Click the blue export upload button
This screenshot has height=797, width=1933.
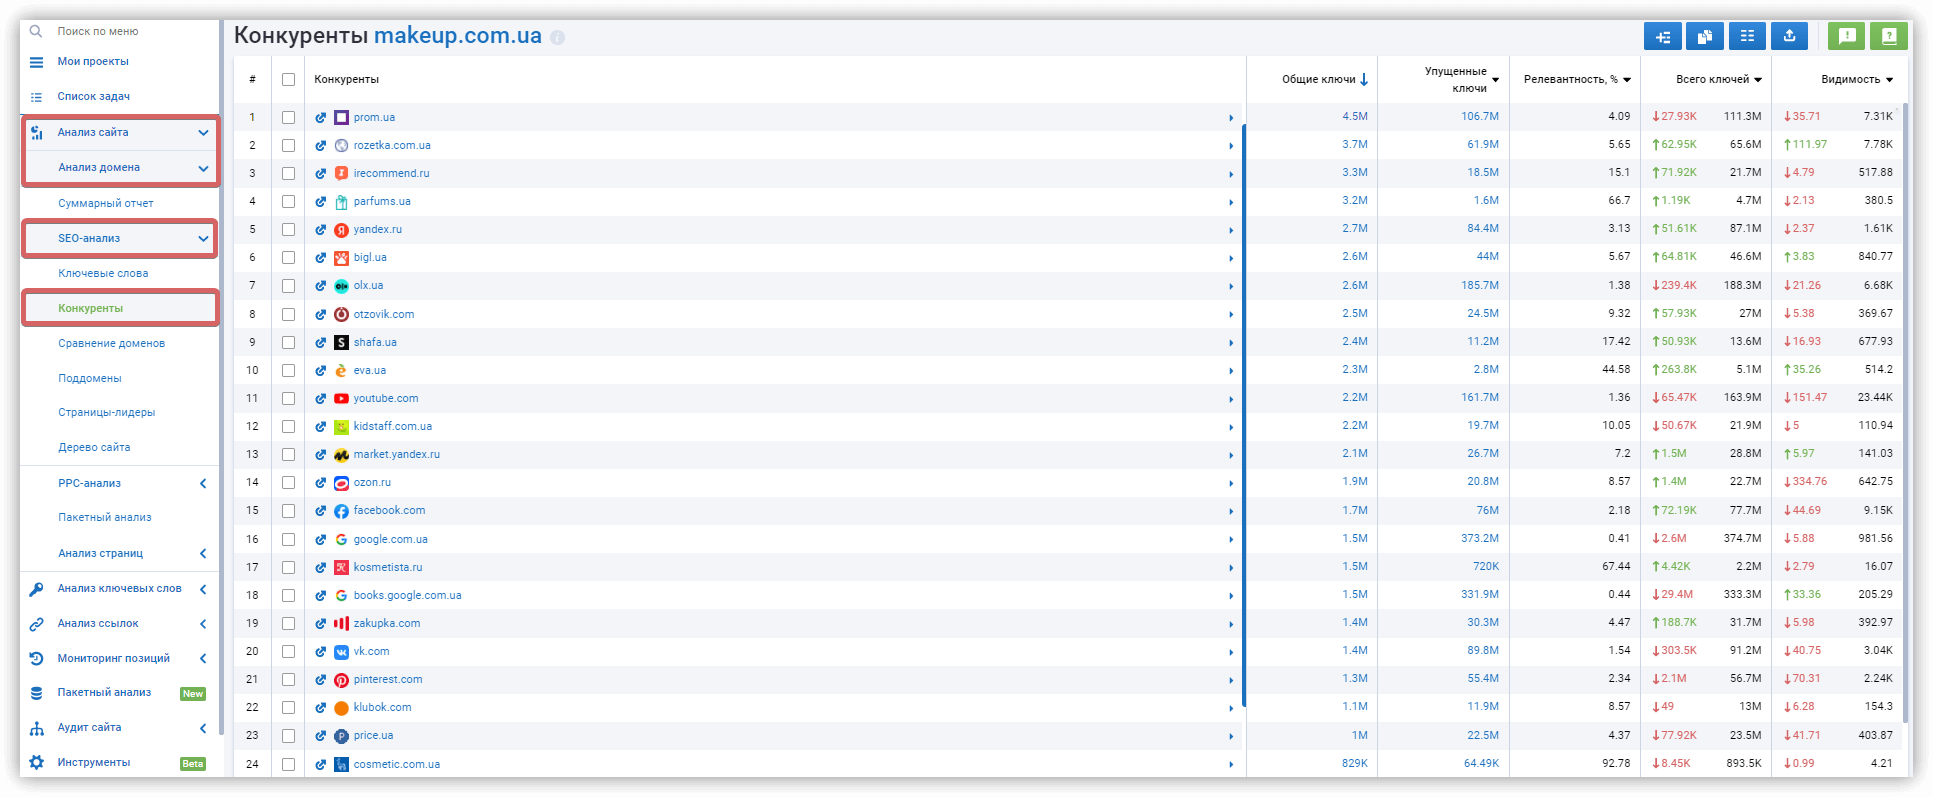[1789, 36]
